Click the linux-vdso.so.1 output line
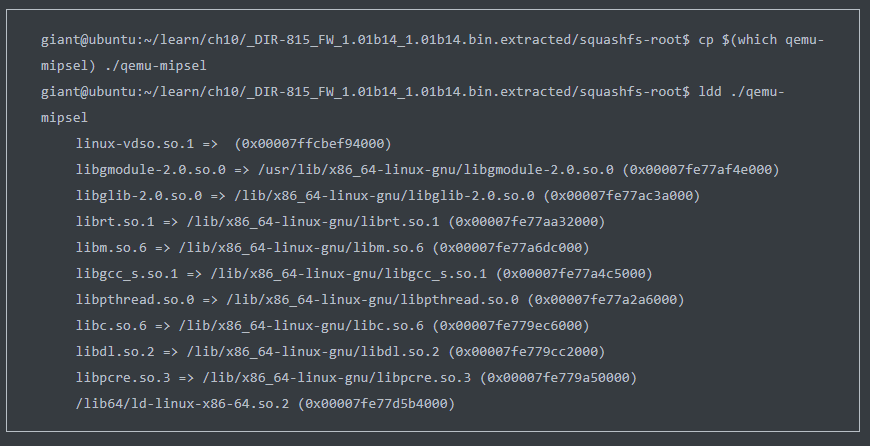Image resolution: width=870 pixels, height=446 pixels. pyautogui.click(x=234, y=144)
